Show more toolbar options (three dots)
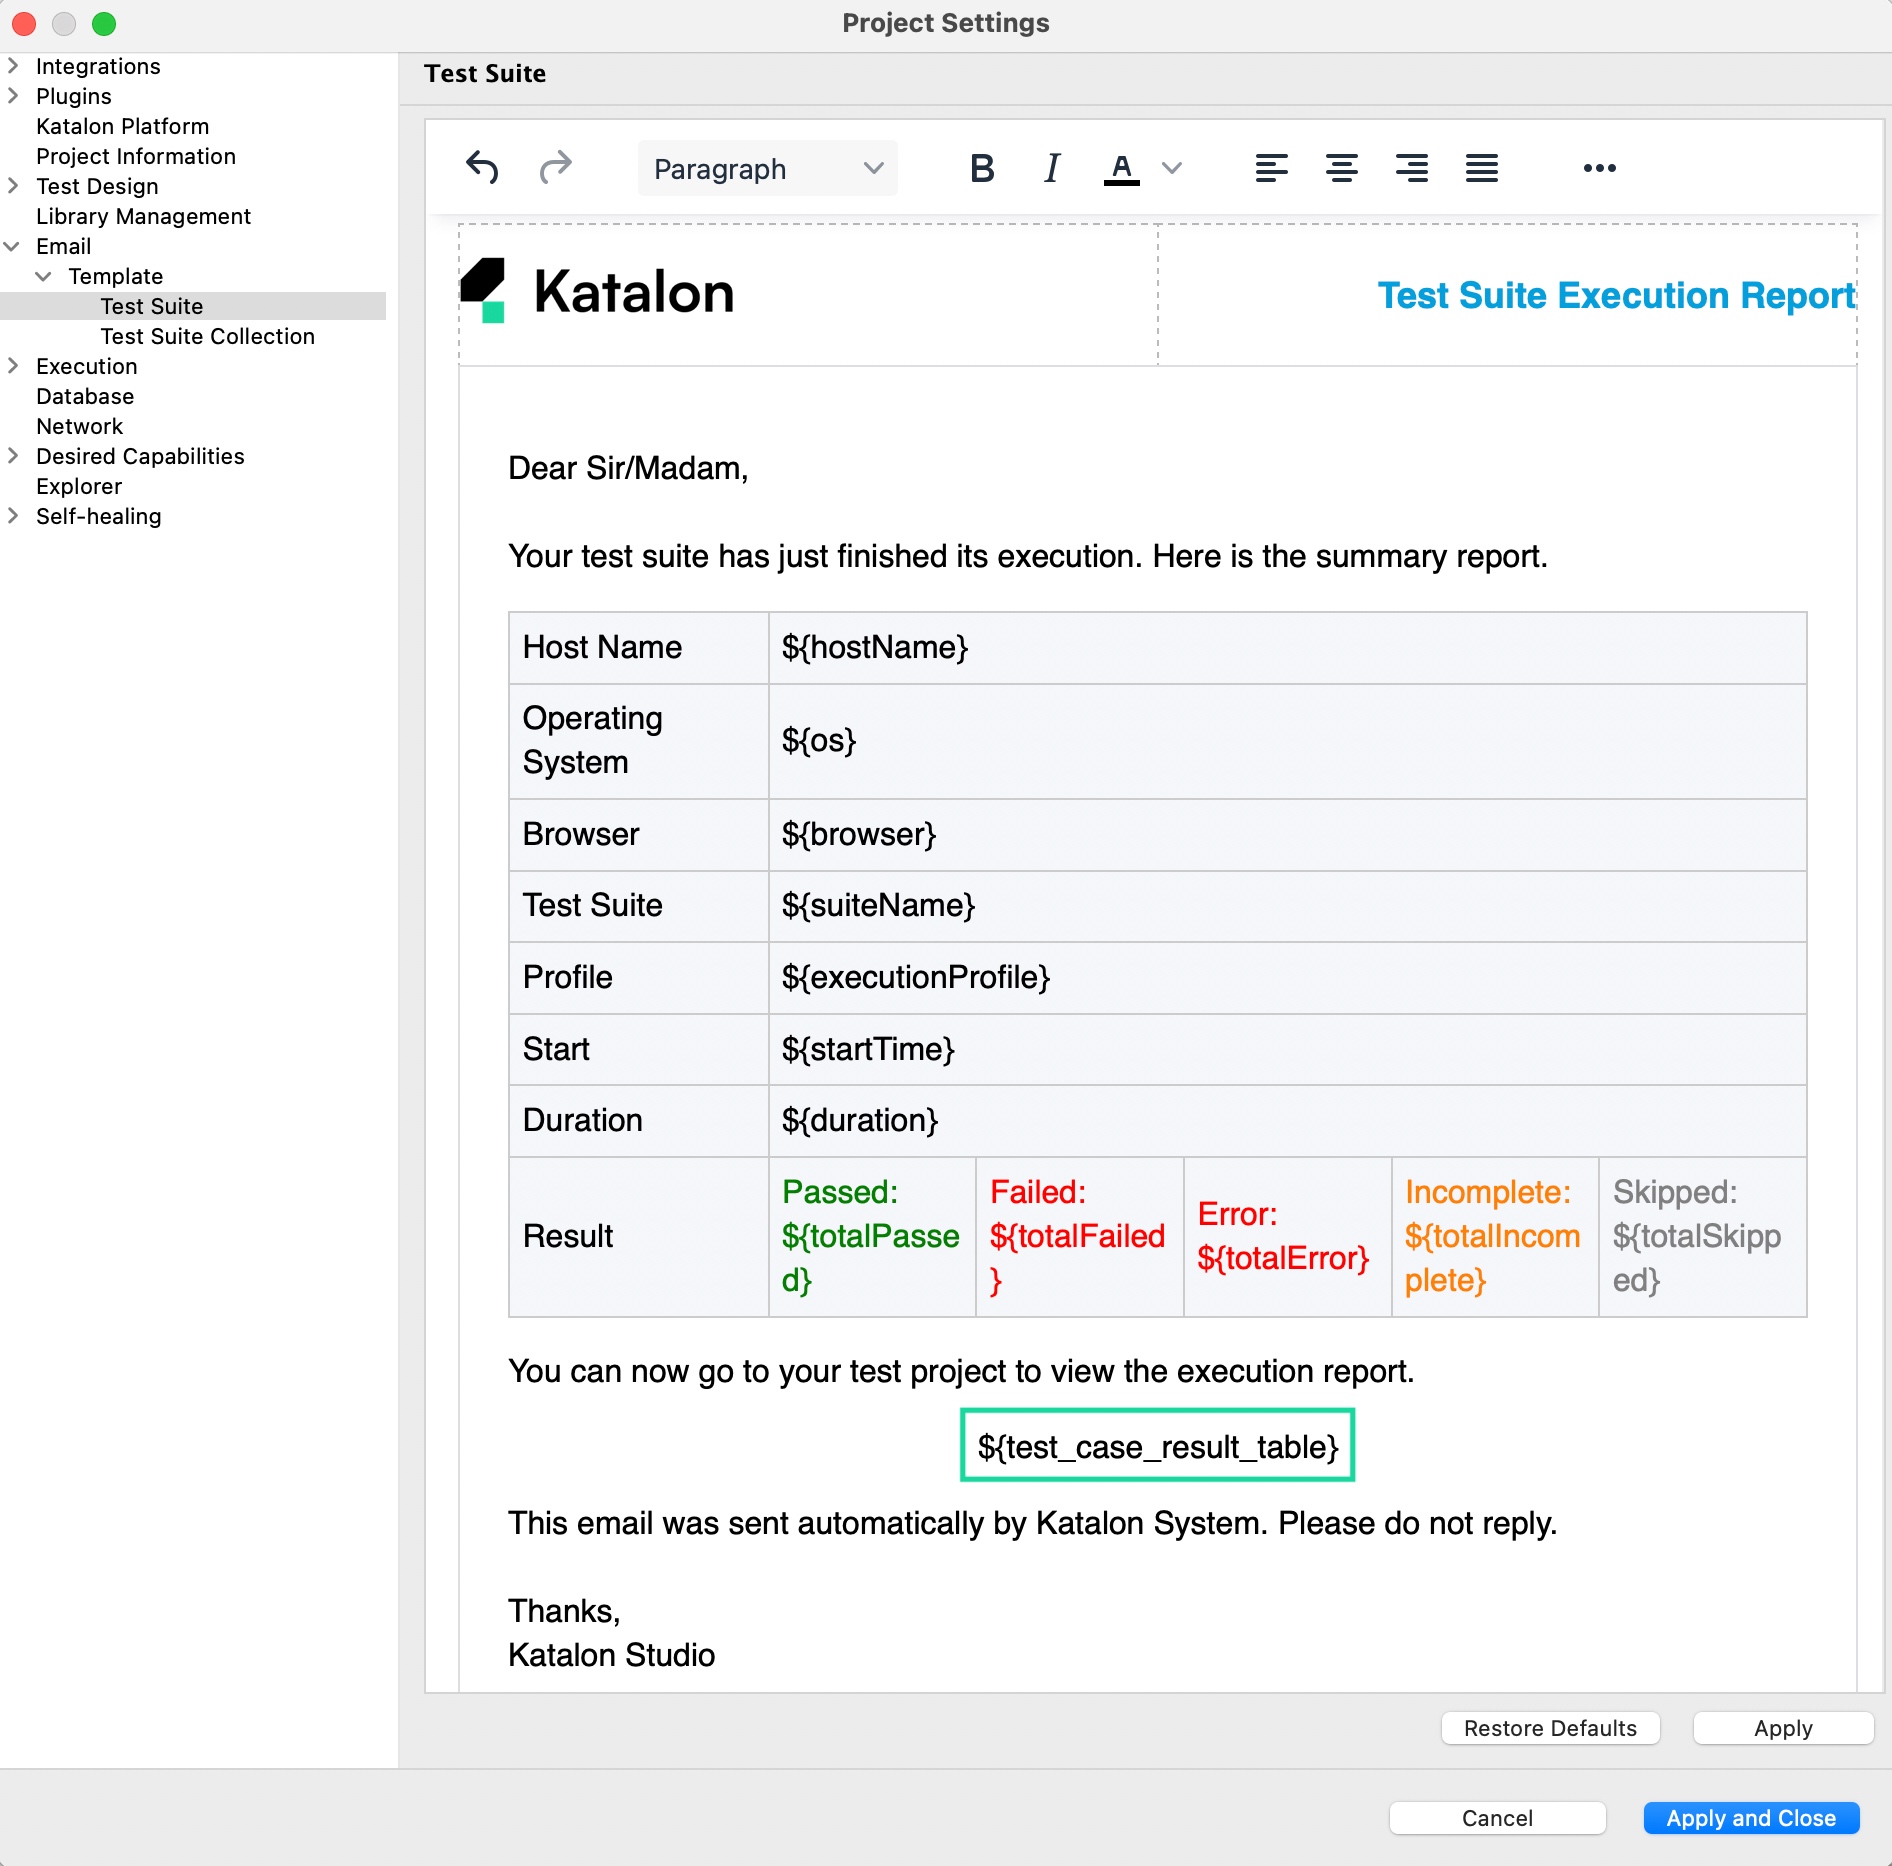 1599,168
